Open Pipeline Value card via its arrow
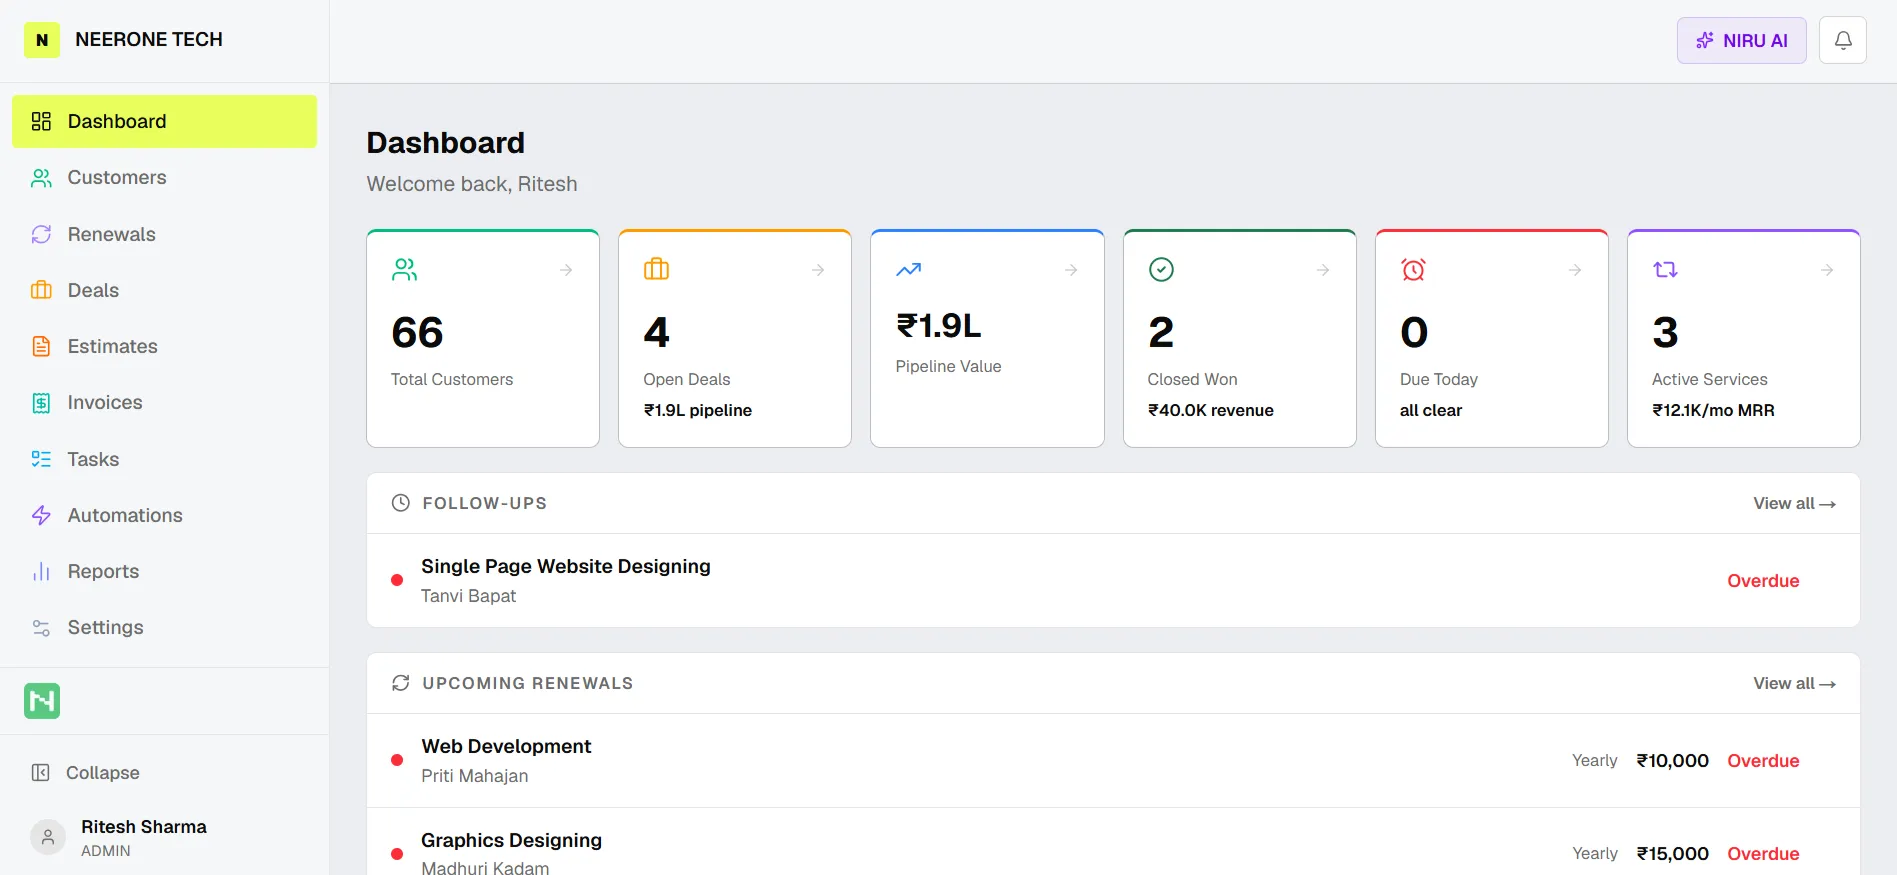The image size is (1897, 875). coord(1071,270)
